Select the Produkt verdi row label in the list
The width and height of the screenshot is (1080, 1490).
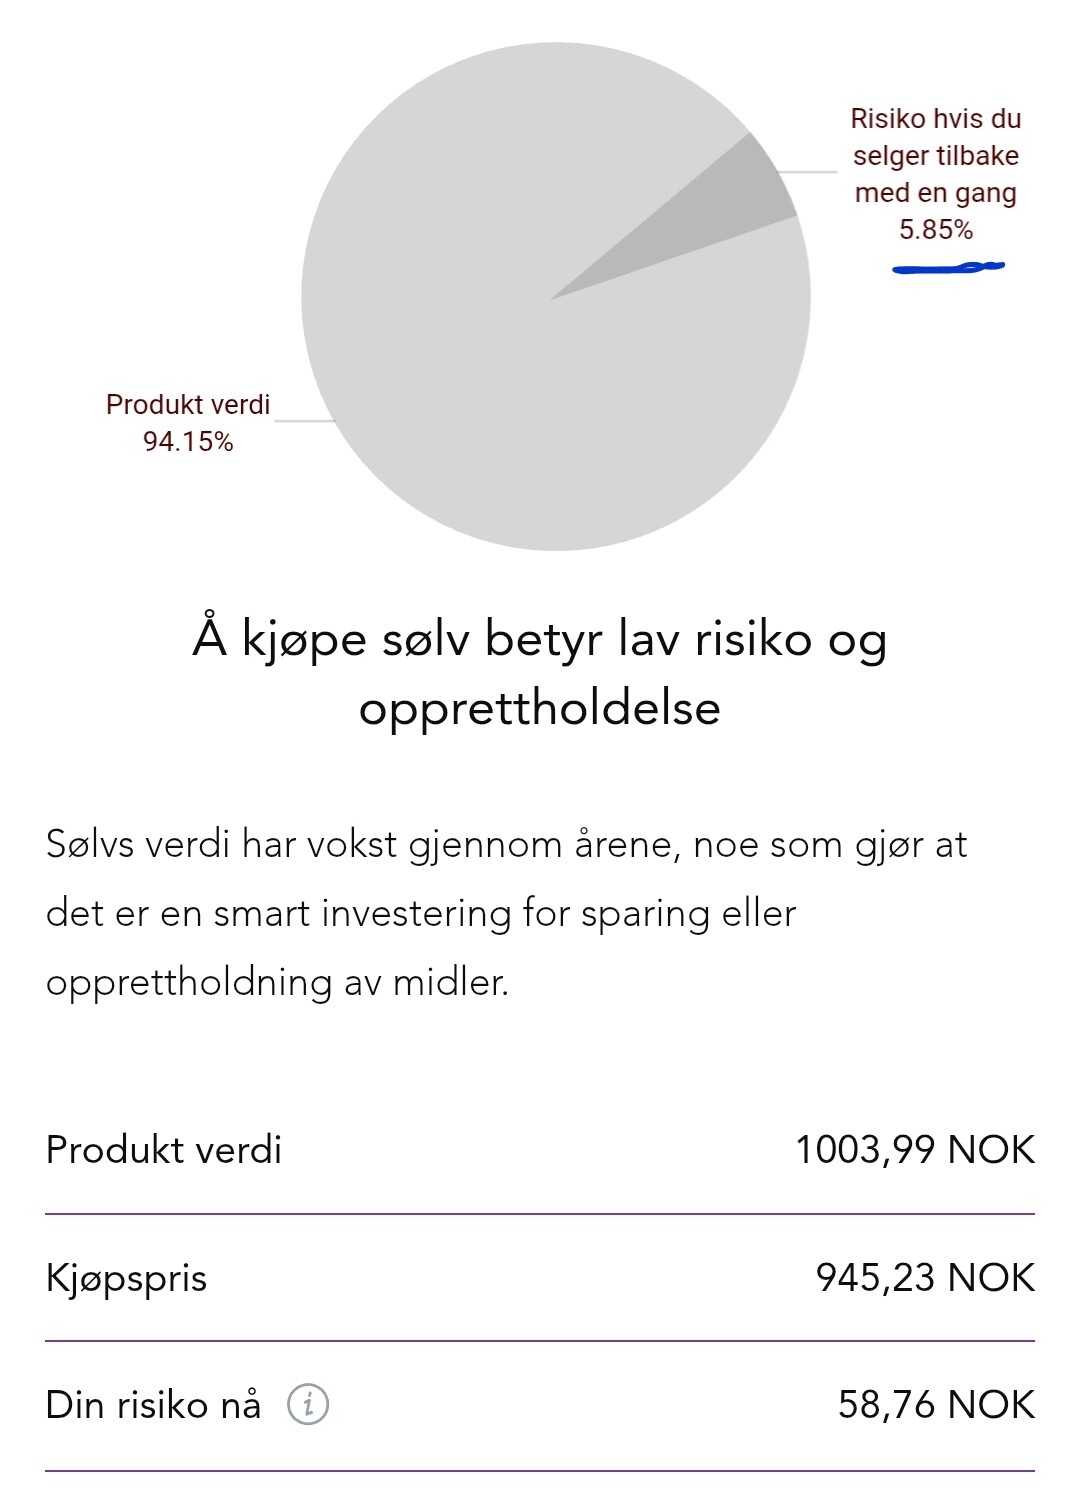pos(164,1150)
